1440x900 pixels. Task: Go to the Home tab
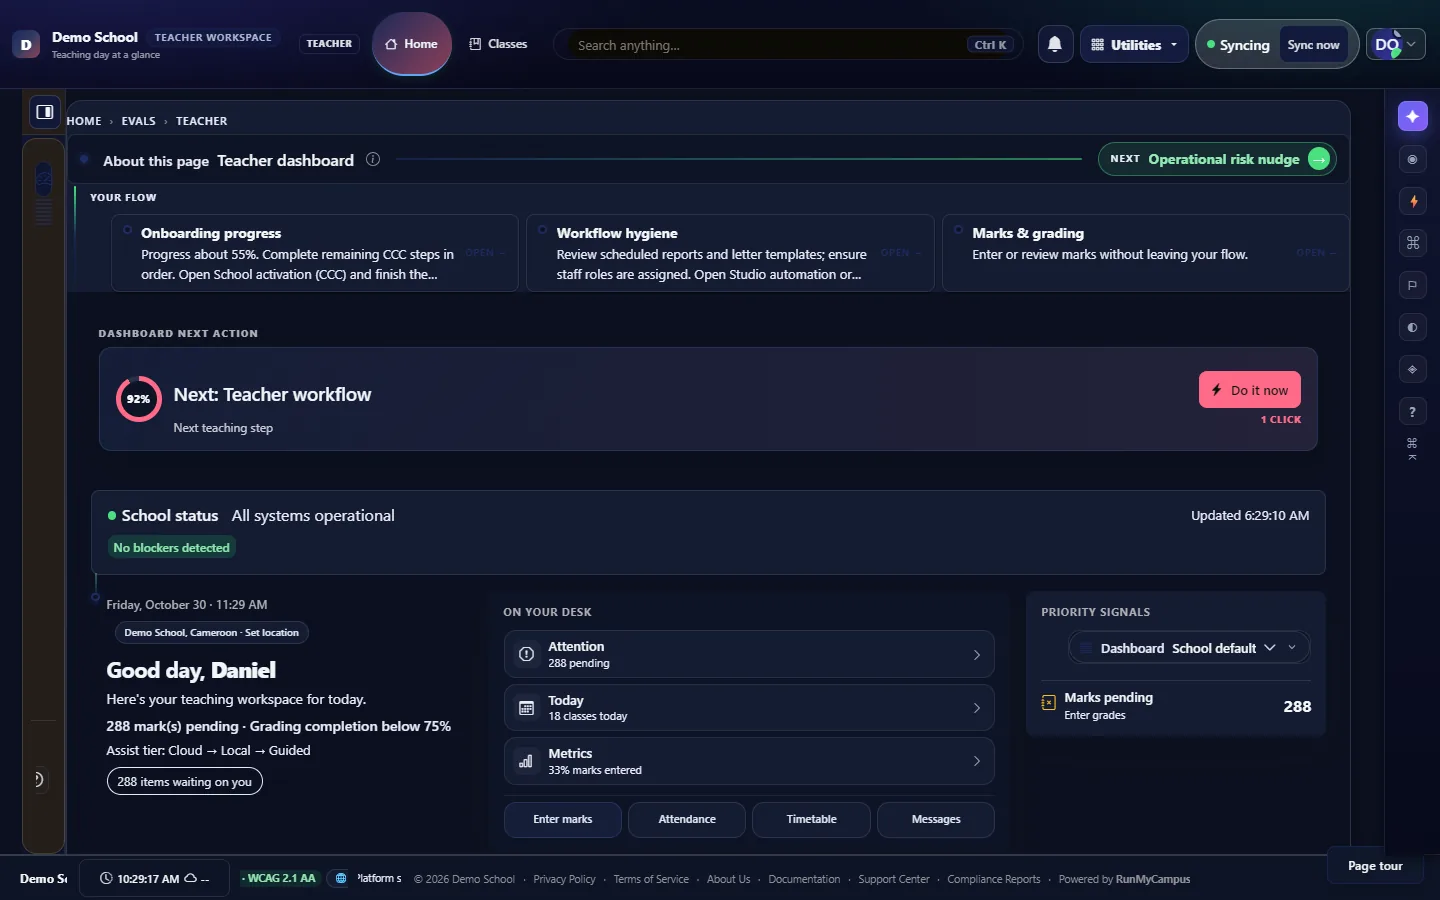[412, 44]
